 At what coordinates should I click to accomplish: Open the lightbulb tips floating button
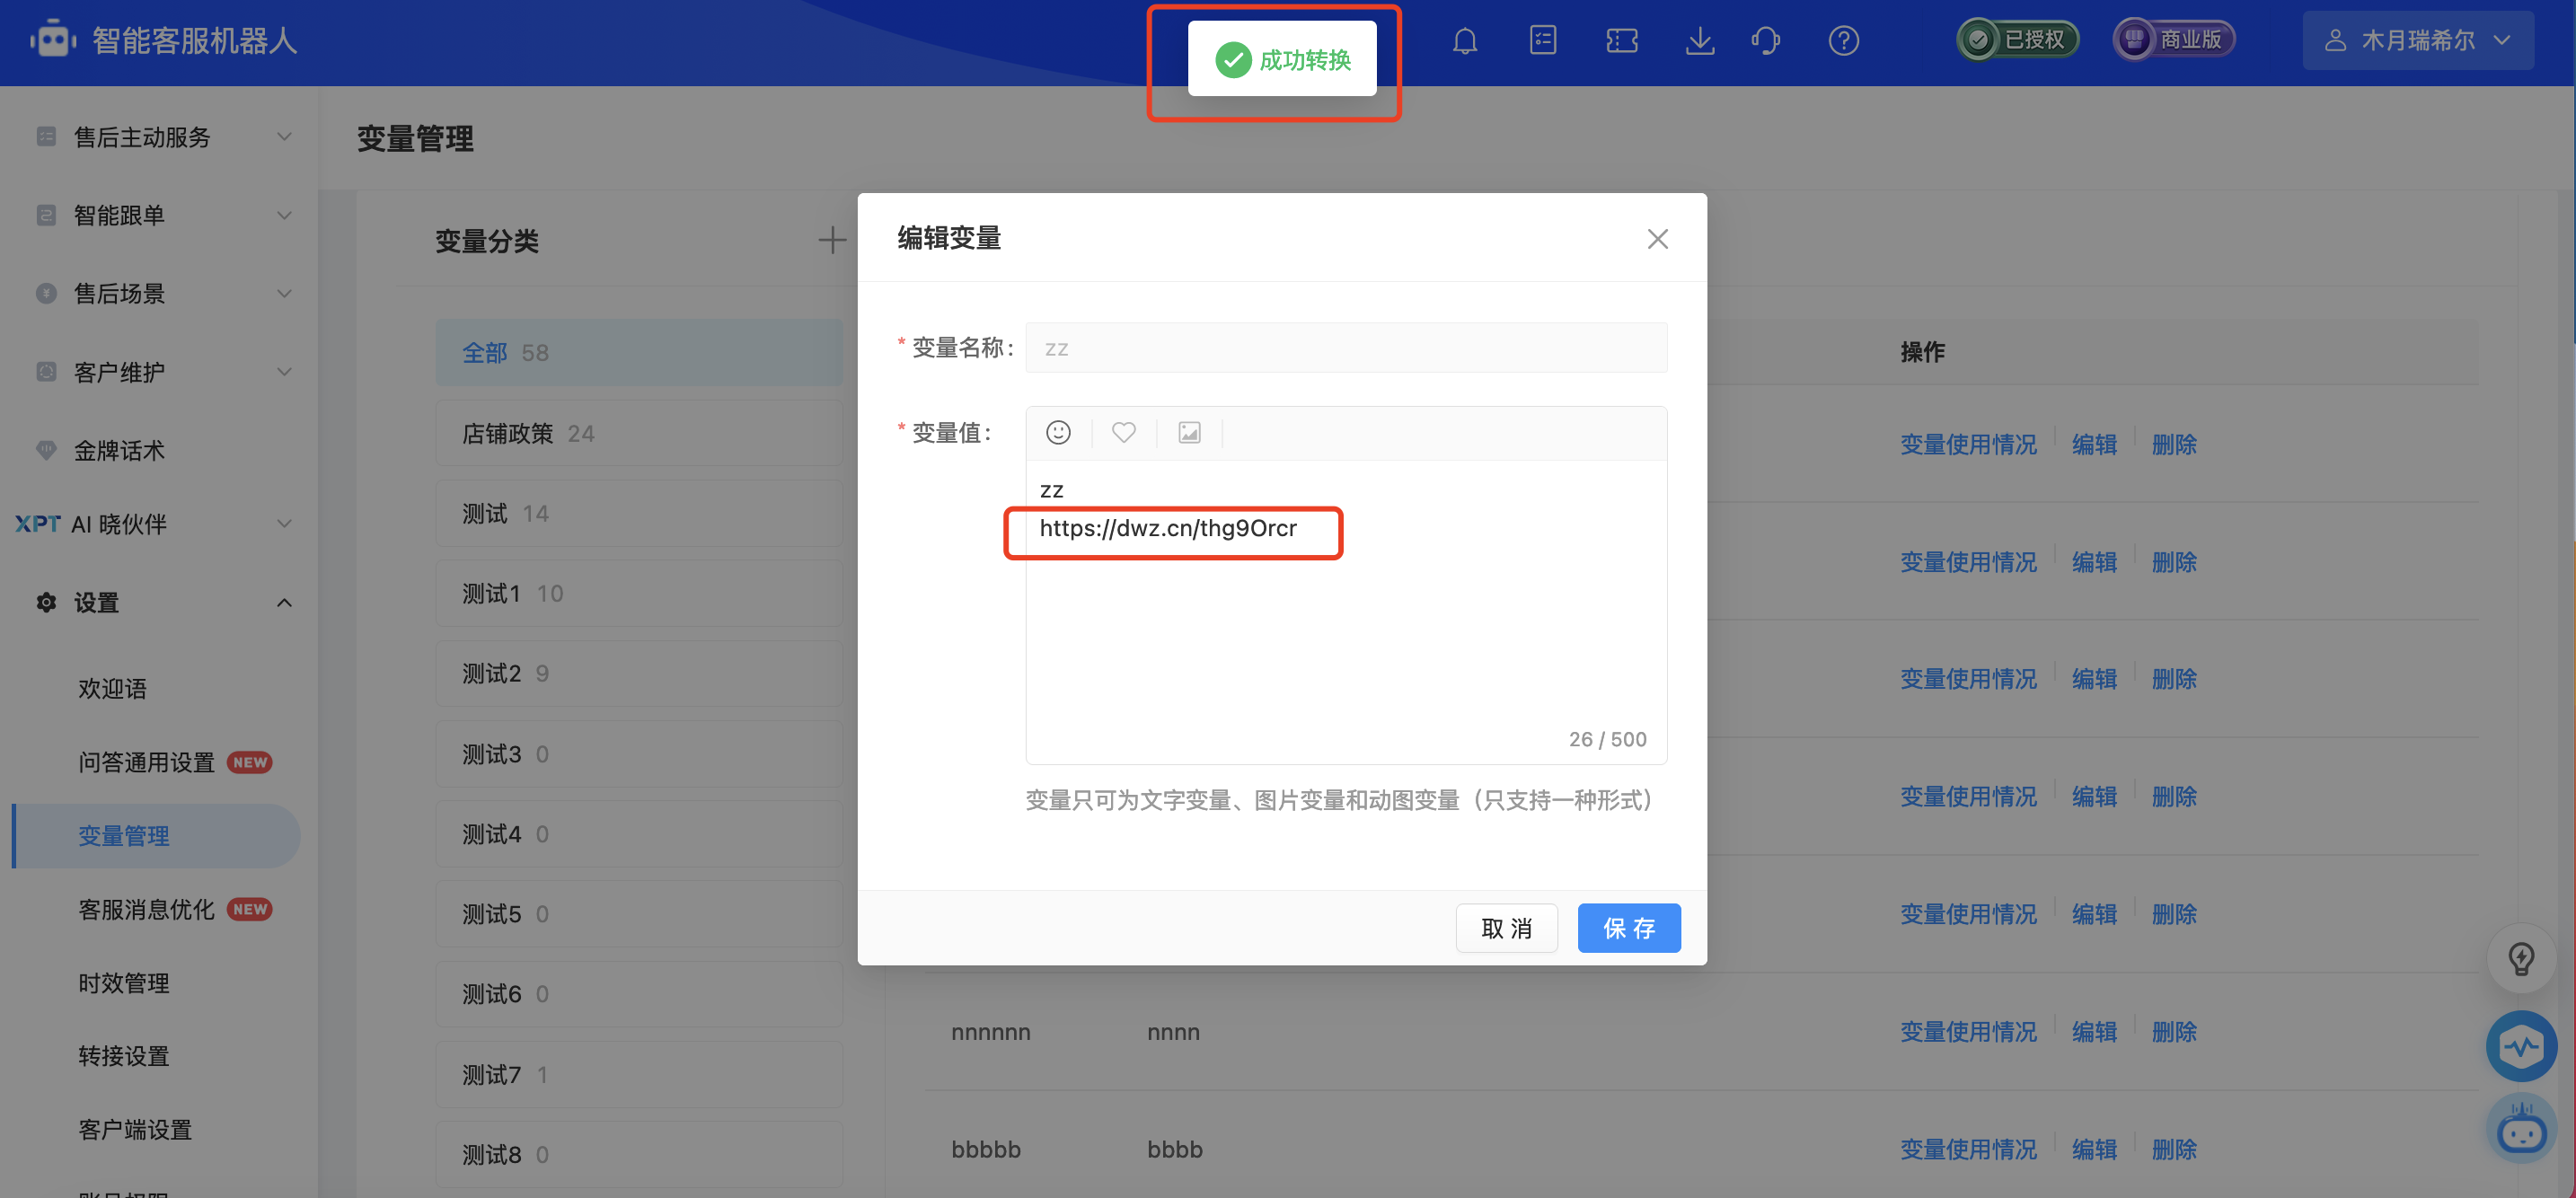tap(2521, 958)
